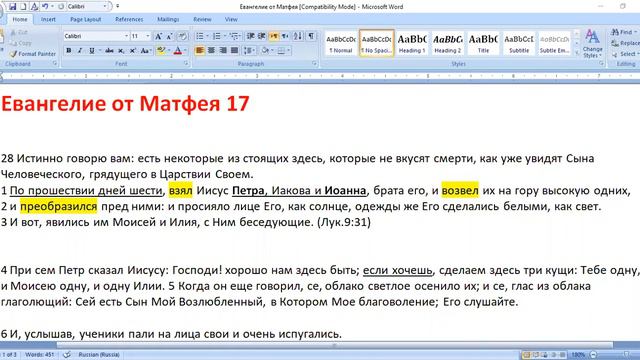
Task: Toggle show paragraph marks
Action: (311, 36)
